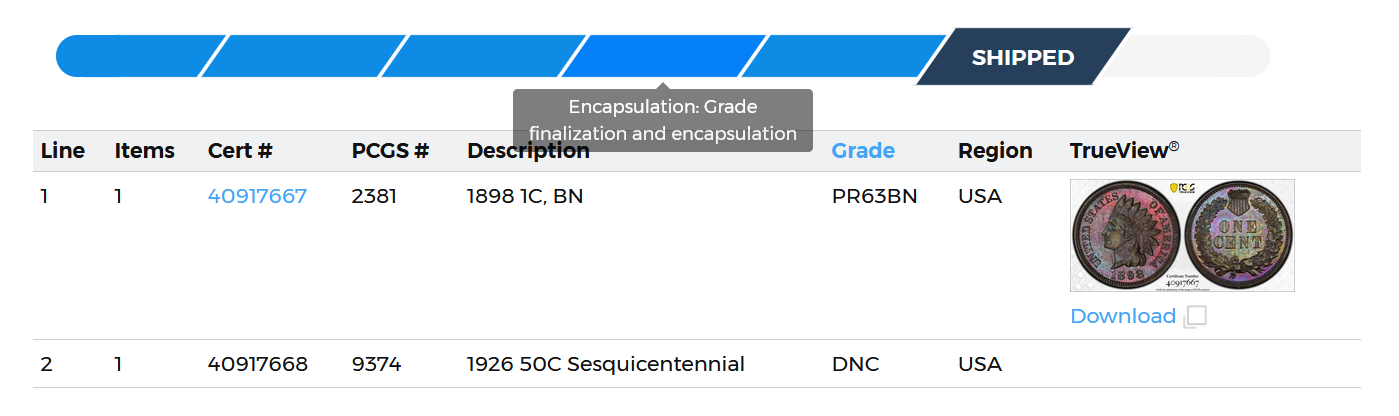Viewport: 1399px width, 416px height.
Task: Click the copy icon beside Download
Action: pos(1195,317)
